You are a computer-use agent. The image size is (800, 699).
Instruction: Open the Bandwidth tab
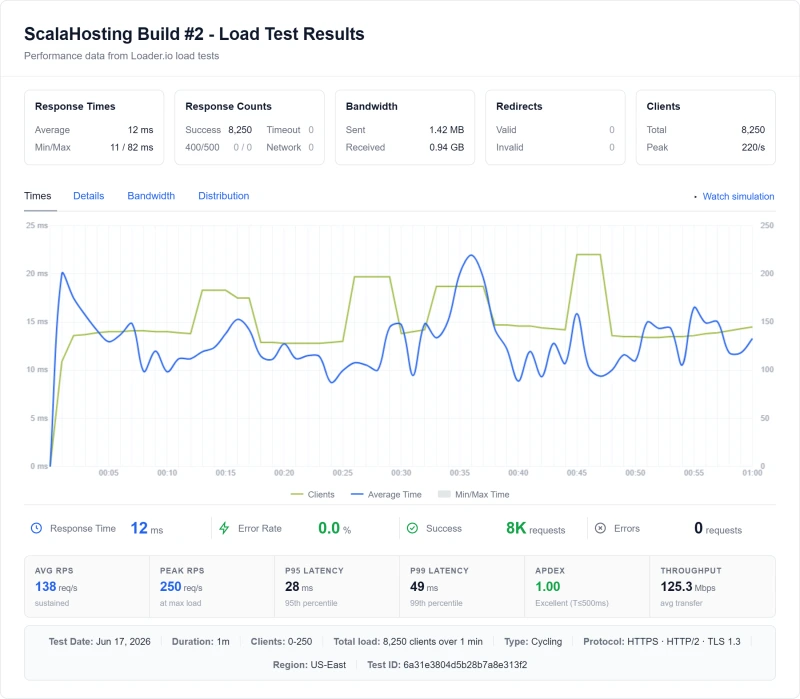151,196
